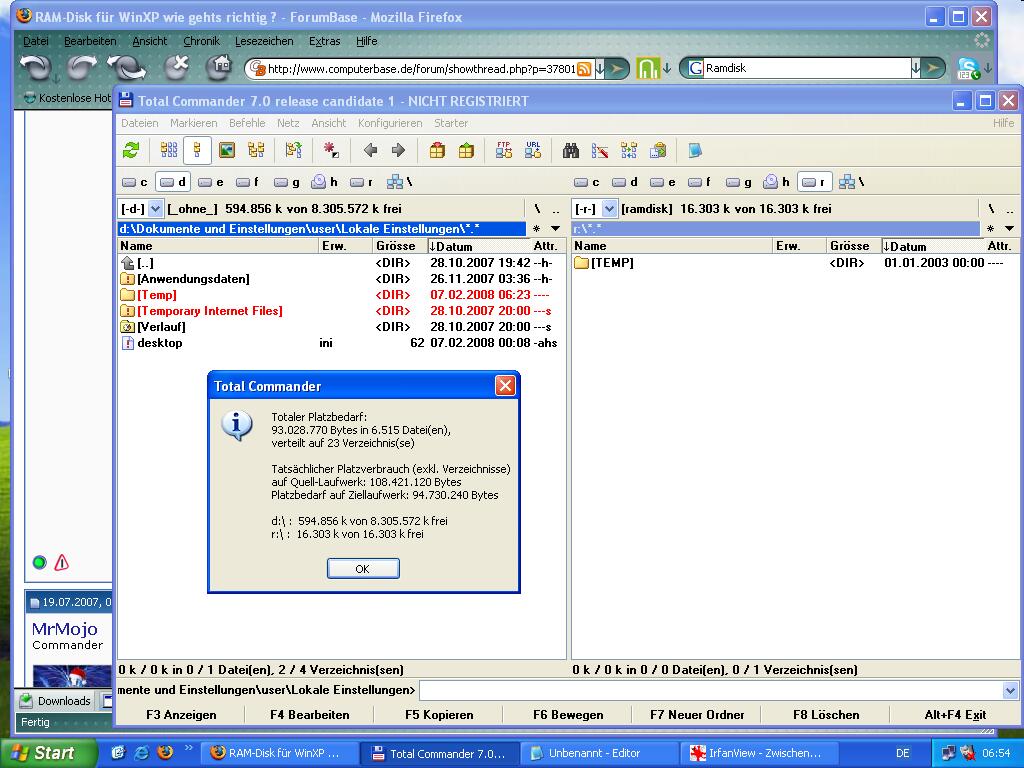Screen dimensions: 1024x768
Task: Select drive f in left drive bar
Action: 248,182
